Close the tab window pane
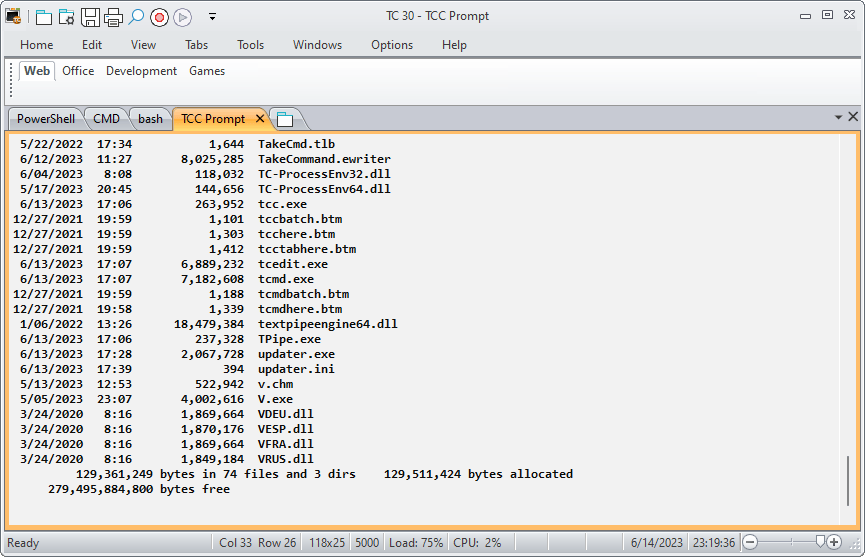865x557 pixels. [853, 116]
